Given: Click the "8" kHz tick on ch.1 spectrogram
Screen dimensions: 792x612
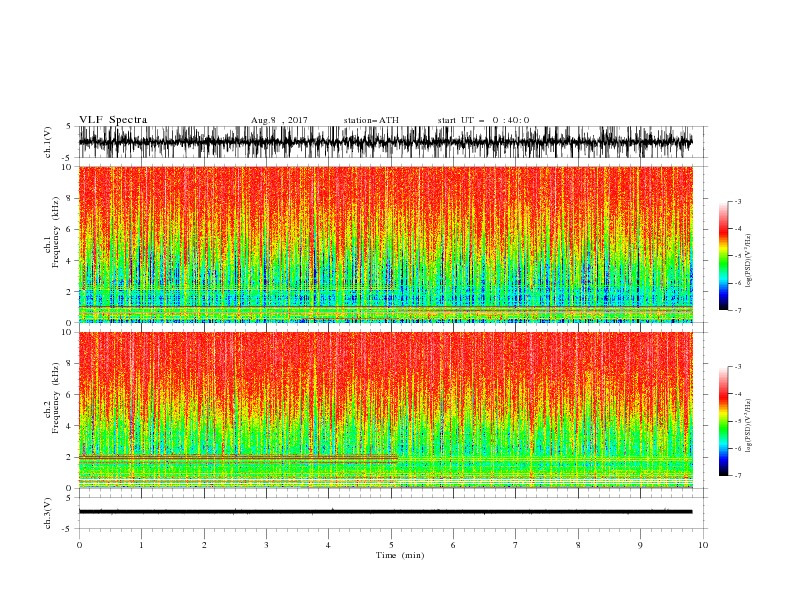Looking at the screenshot, I should [x=70, y=198].
